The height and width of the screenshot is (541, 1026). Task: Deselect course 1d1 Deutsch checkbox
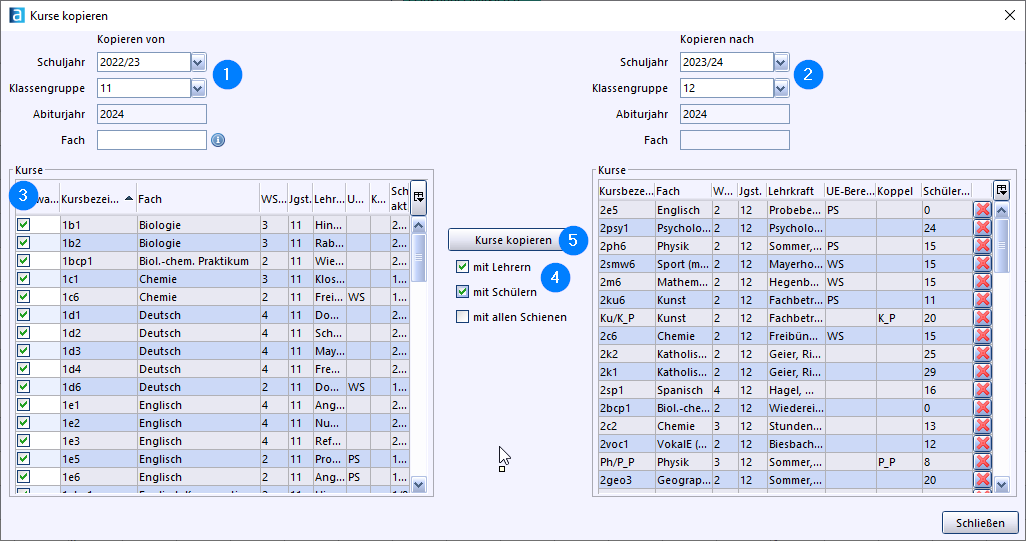(x=24, y=315)
